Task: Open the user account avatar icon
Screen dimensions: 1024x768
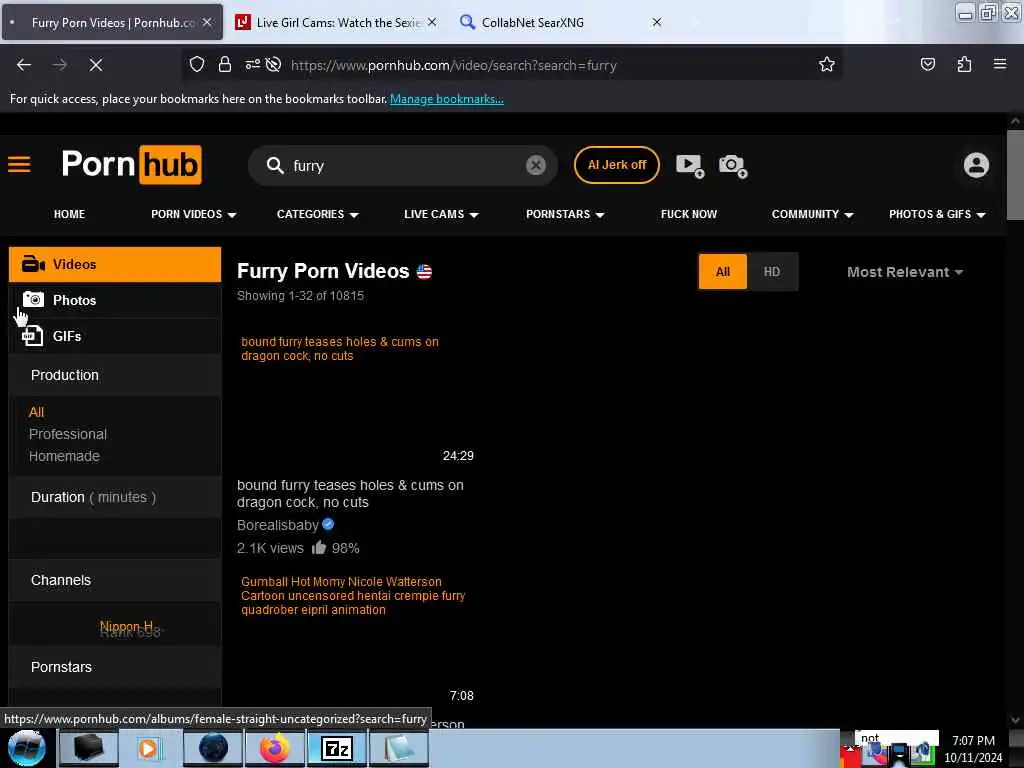Action: point(976,165)
